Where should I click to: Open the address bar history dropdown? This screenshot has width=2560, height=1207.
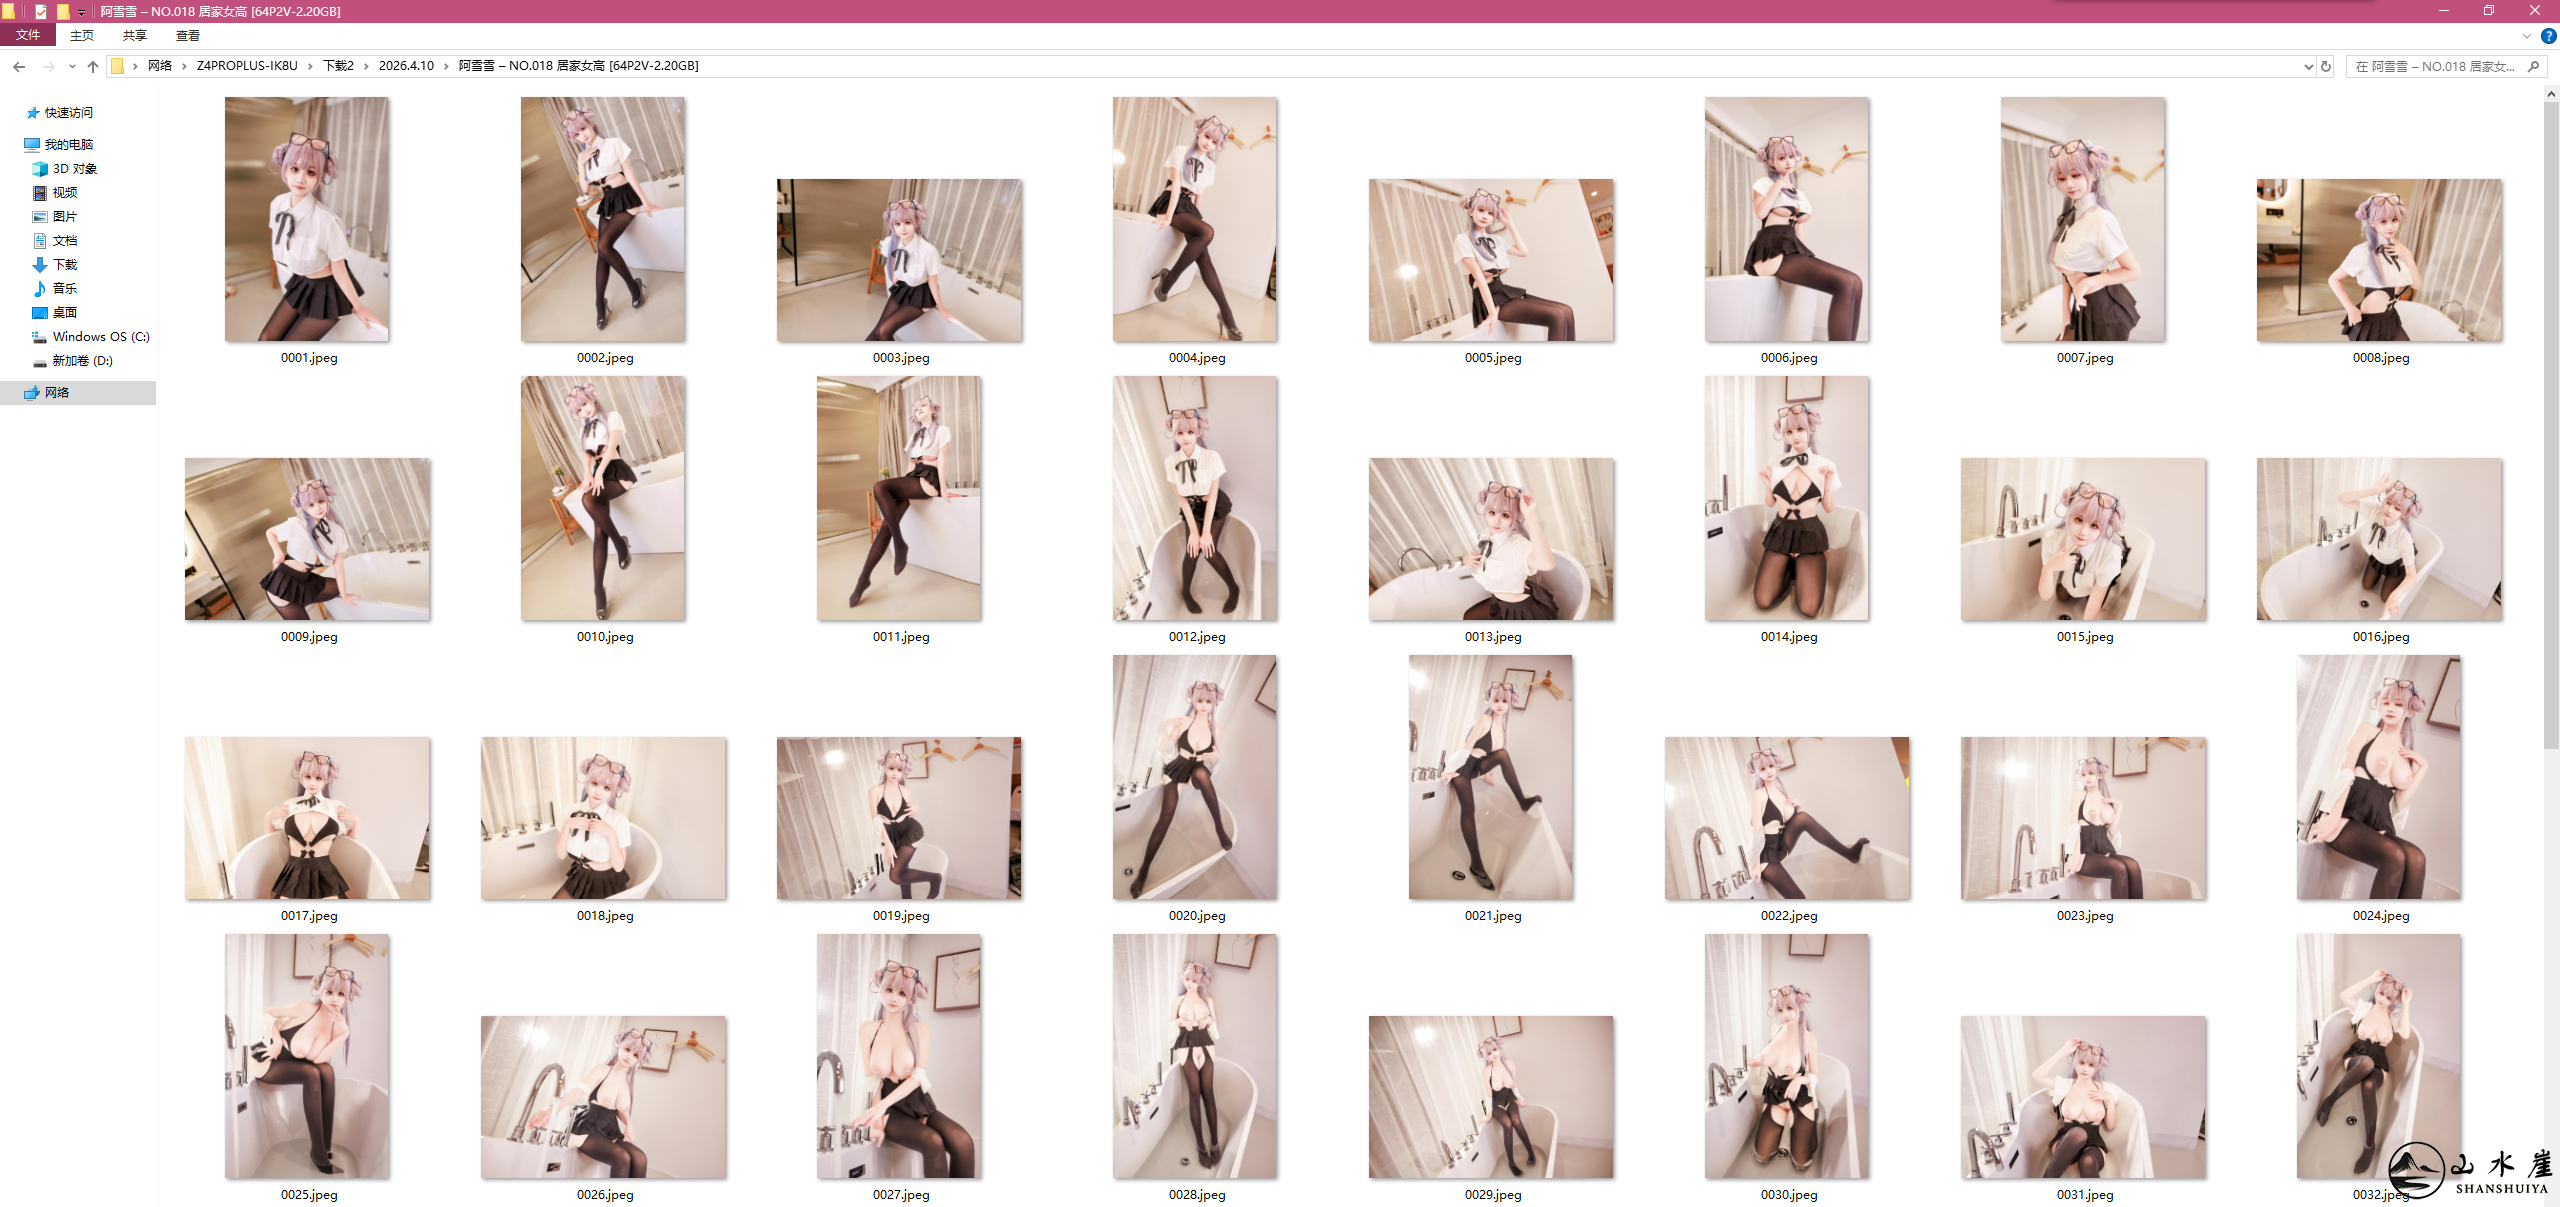click(x=2309, y=66)
